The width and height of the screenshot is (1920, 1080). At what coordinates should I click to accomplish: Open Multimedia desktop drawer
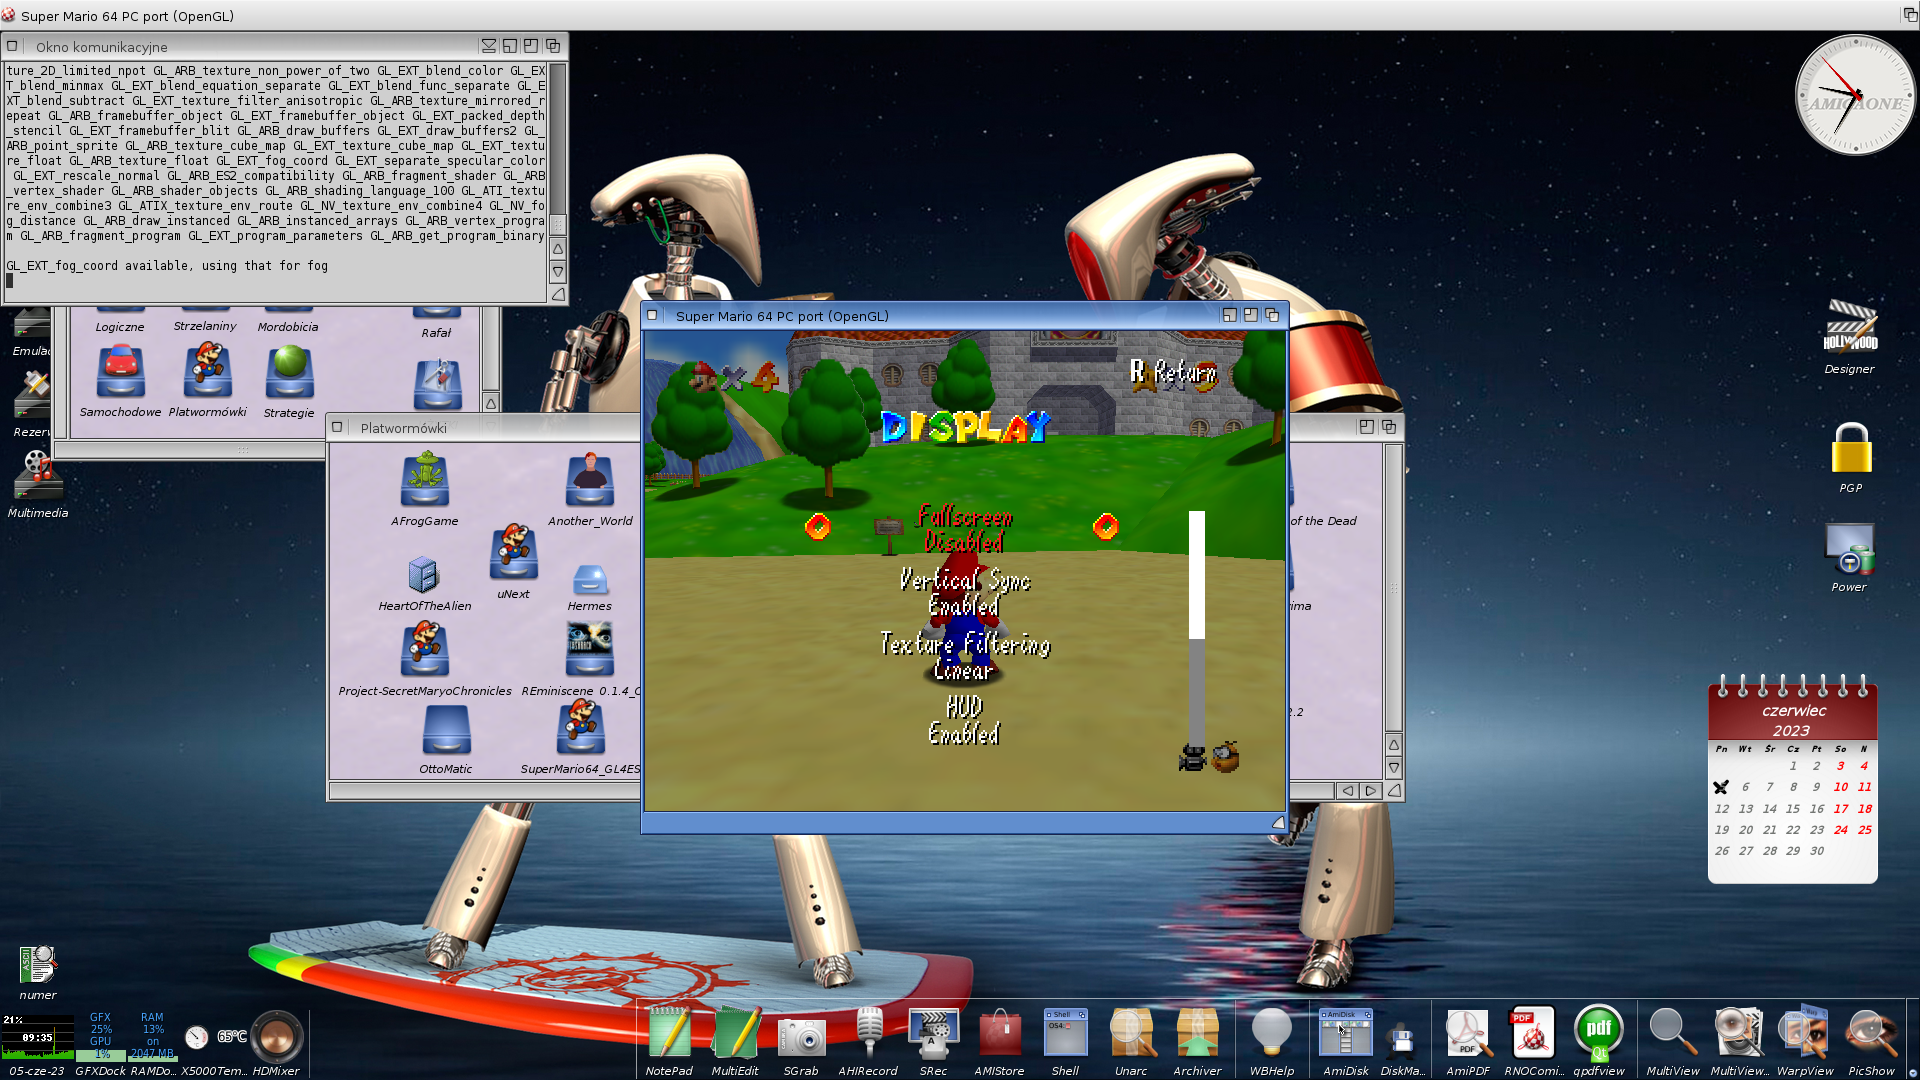[x=38, y=475]
